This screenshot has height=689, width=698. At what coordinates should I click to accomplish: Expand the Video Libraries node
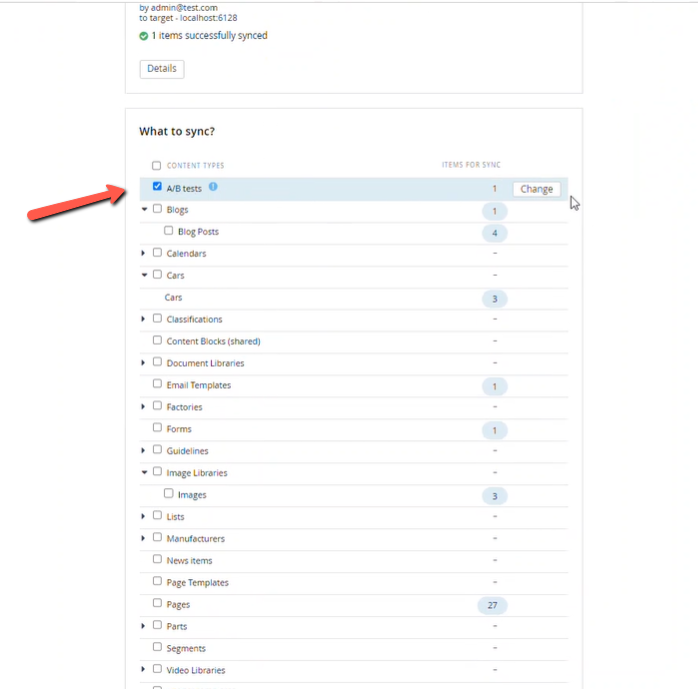pos(143,669)
